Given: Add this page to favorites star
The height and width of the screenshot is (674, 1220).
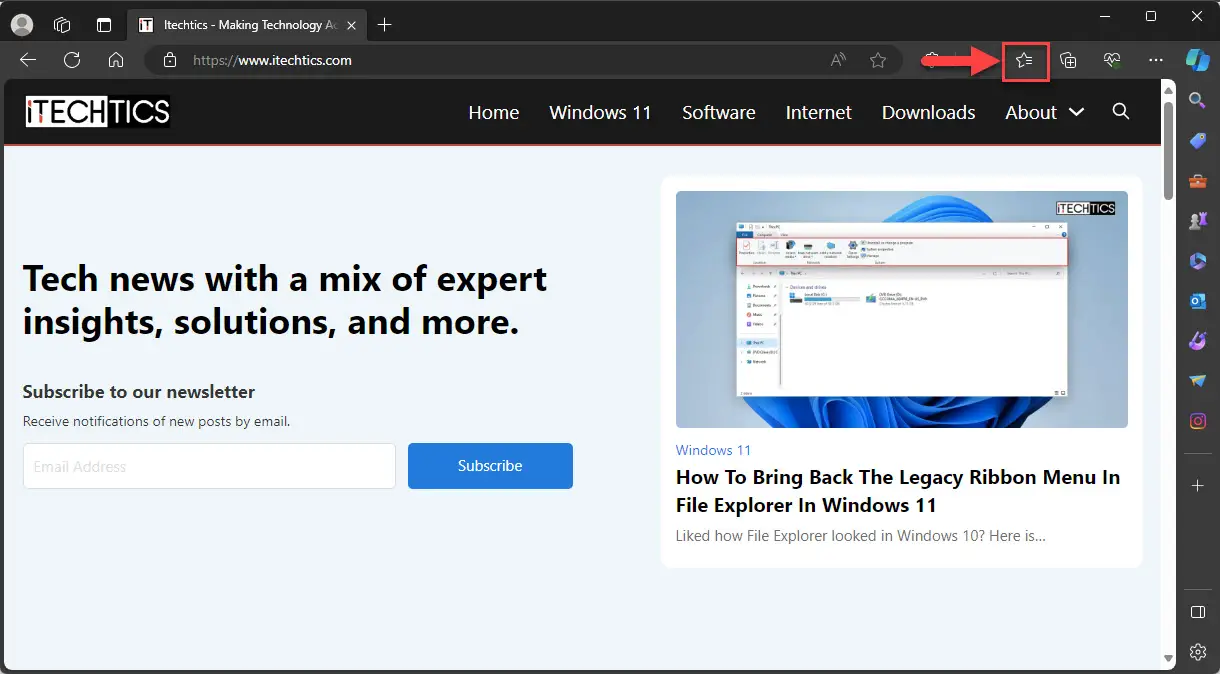Looking at the screenshot, I should click(x=878, y=61).
